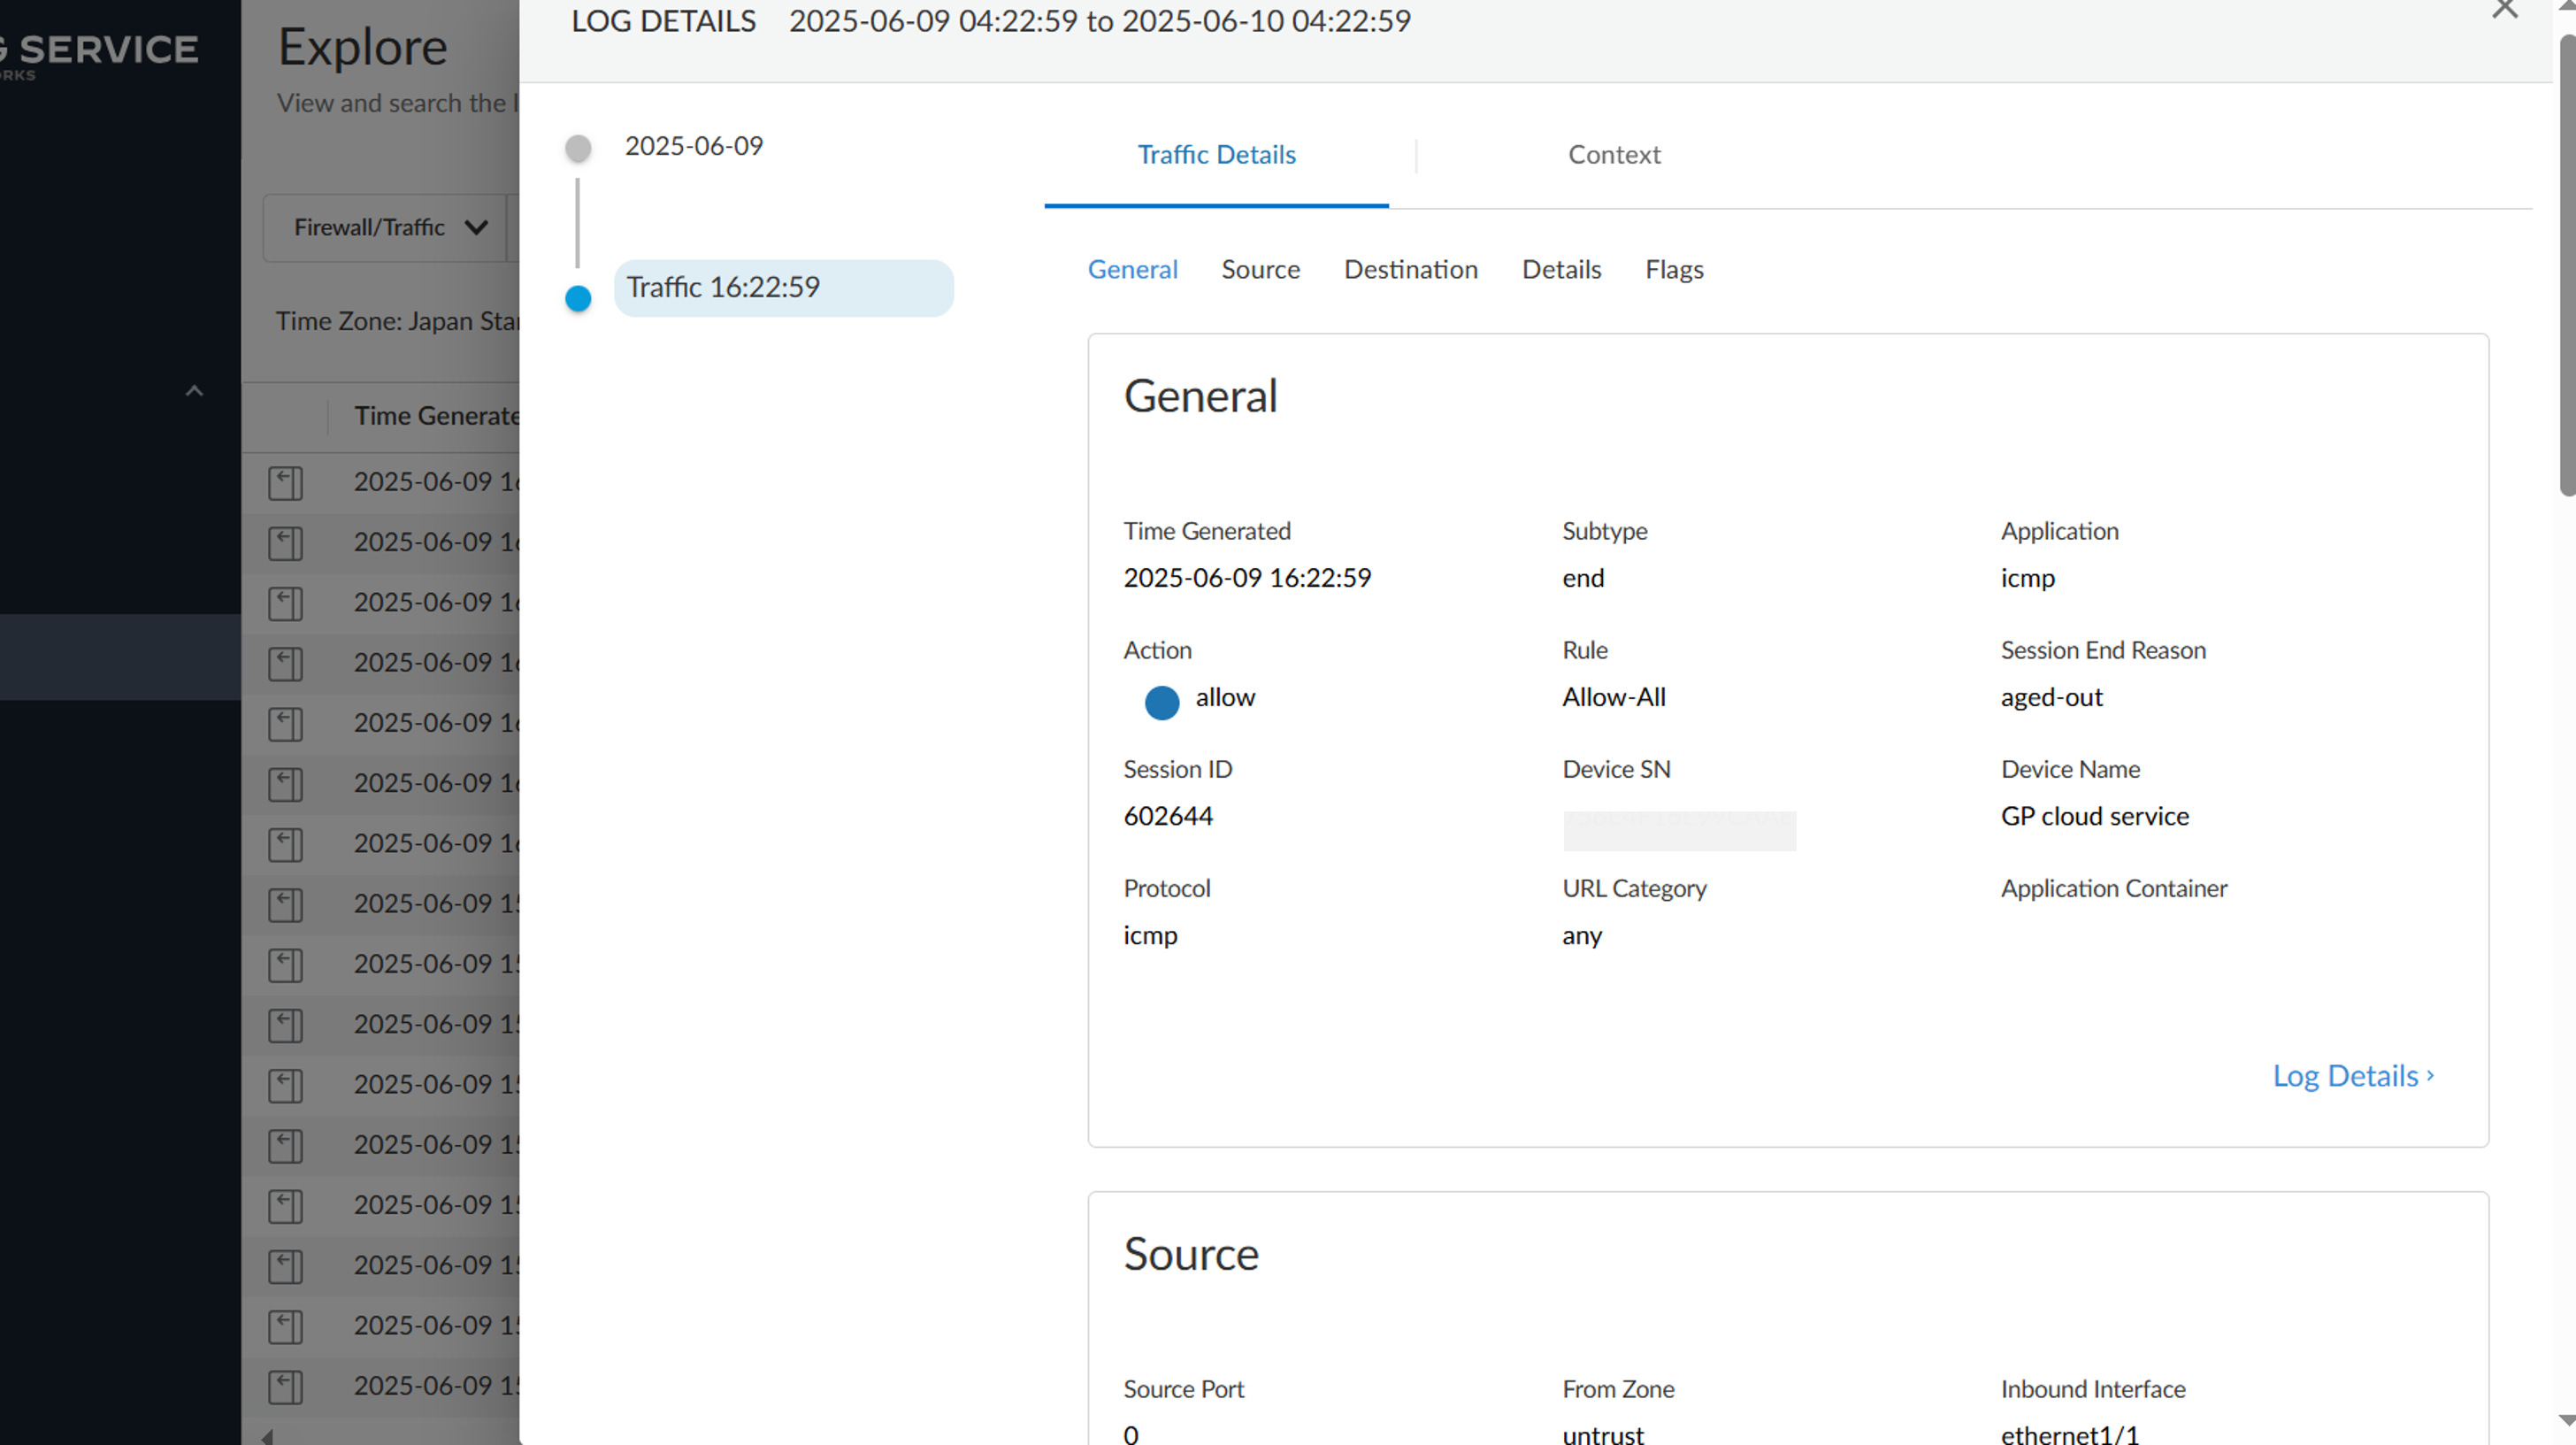
Task: Switch to the Traffic Details tab
Action: coord(1216,155)
